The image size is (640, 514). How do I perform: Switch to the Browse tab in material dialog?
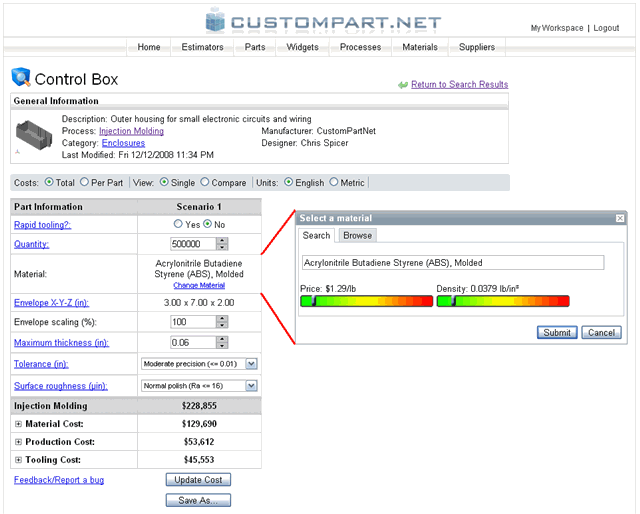coord(358,236)
